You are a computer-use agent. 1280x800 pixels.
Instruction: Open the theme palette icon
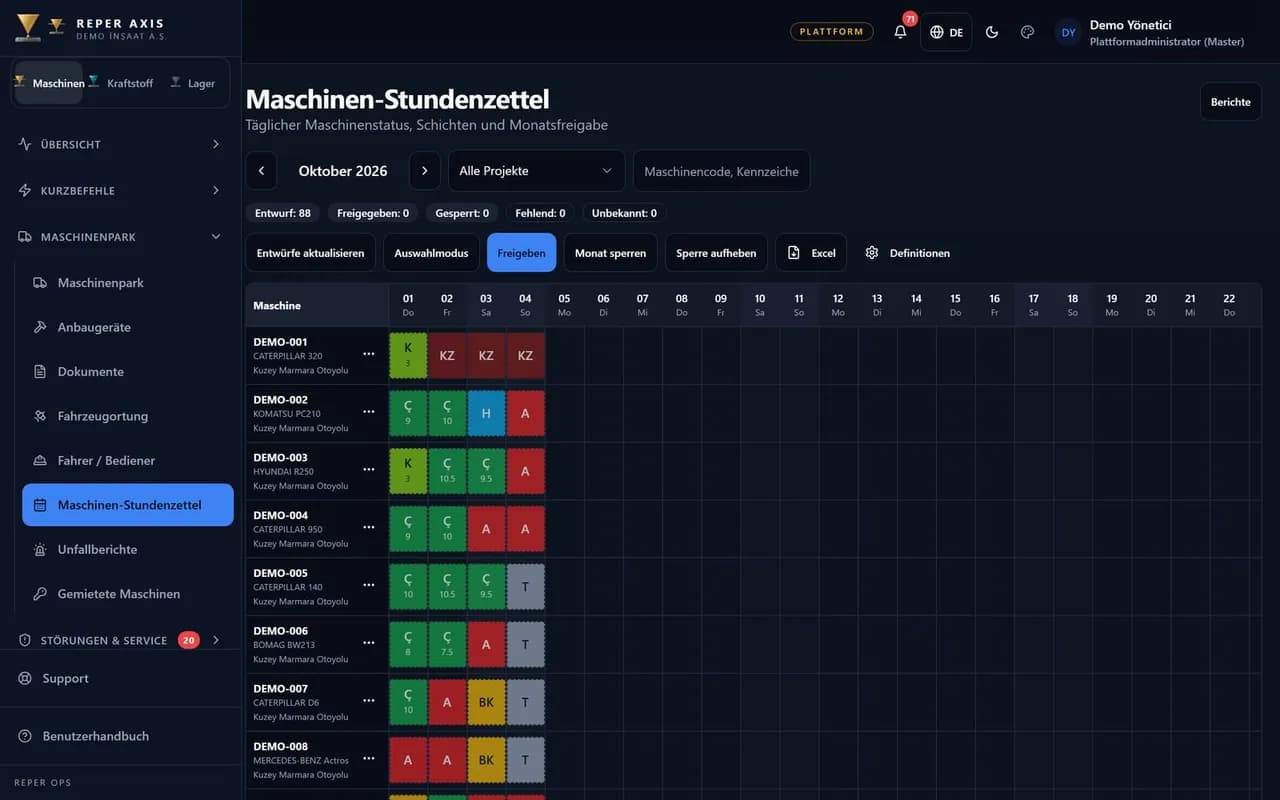tap(1027, 32)
